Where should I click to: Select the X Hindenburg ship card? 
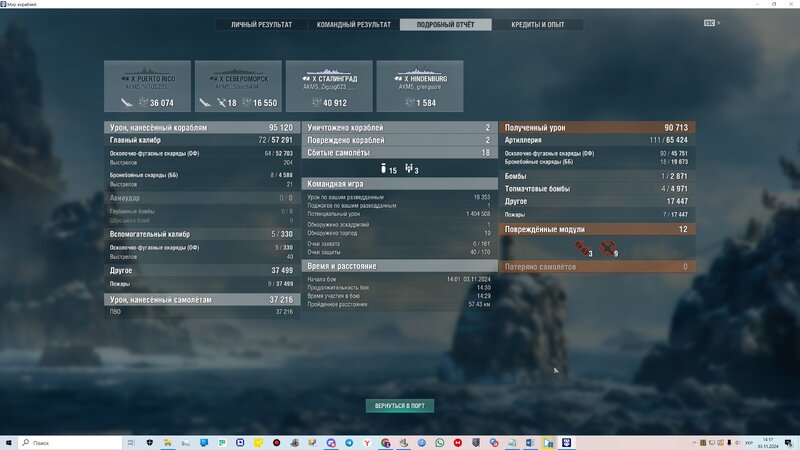click(420, 86)
